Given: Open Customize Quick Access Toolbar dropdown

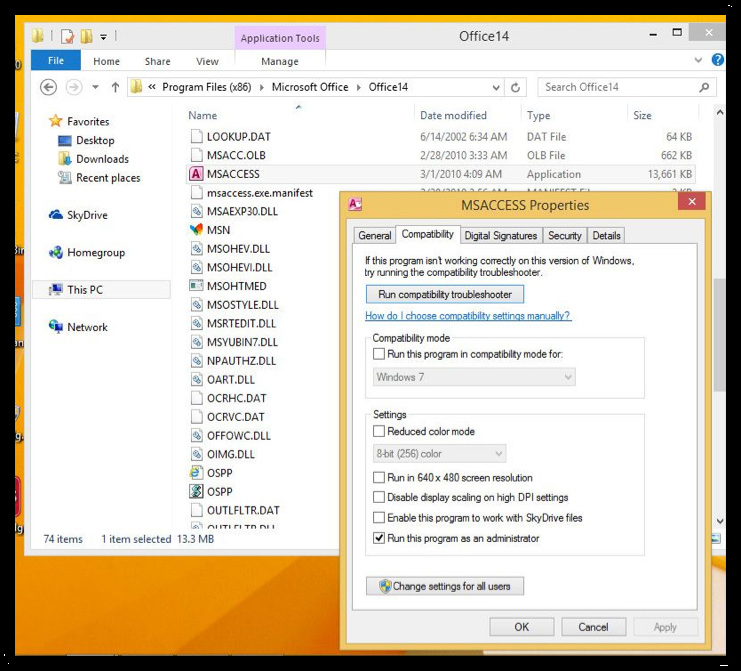Looking at the screenshot, I should pyautogui.click(x=103, y=36).
